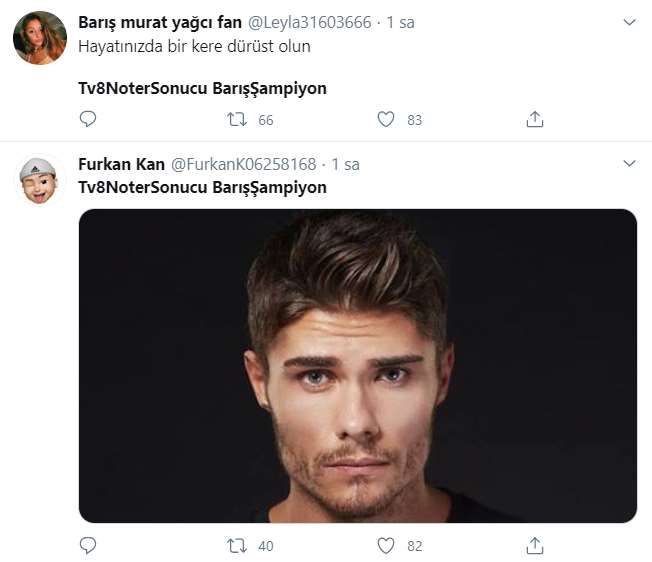Share the Barış murat yağcı fan tweet
652x562 pixels.
coord(535,119)
